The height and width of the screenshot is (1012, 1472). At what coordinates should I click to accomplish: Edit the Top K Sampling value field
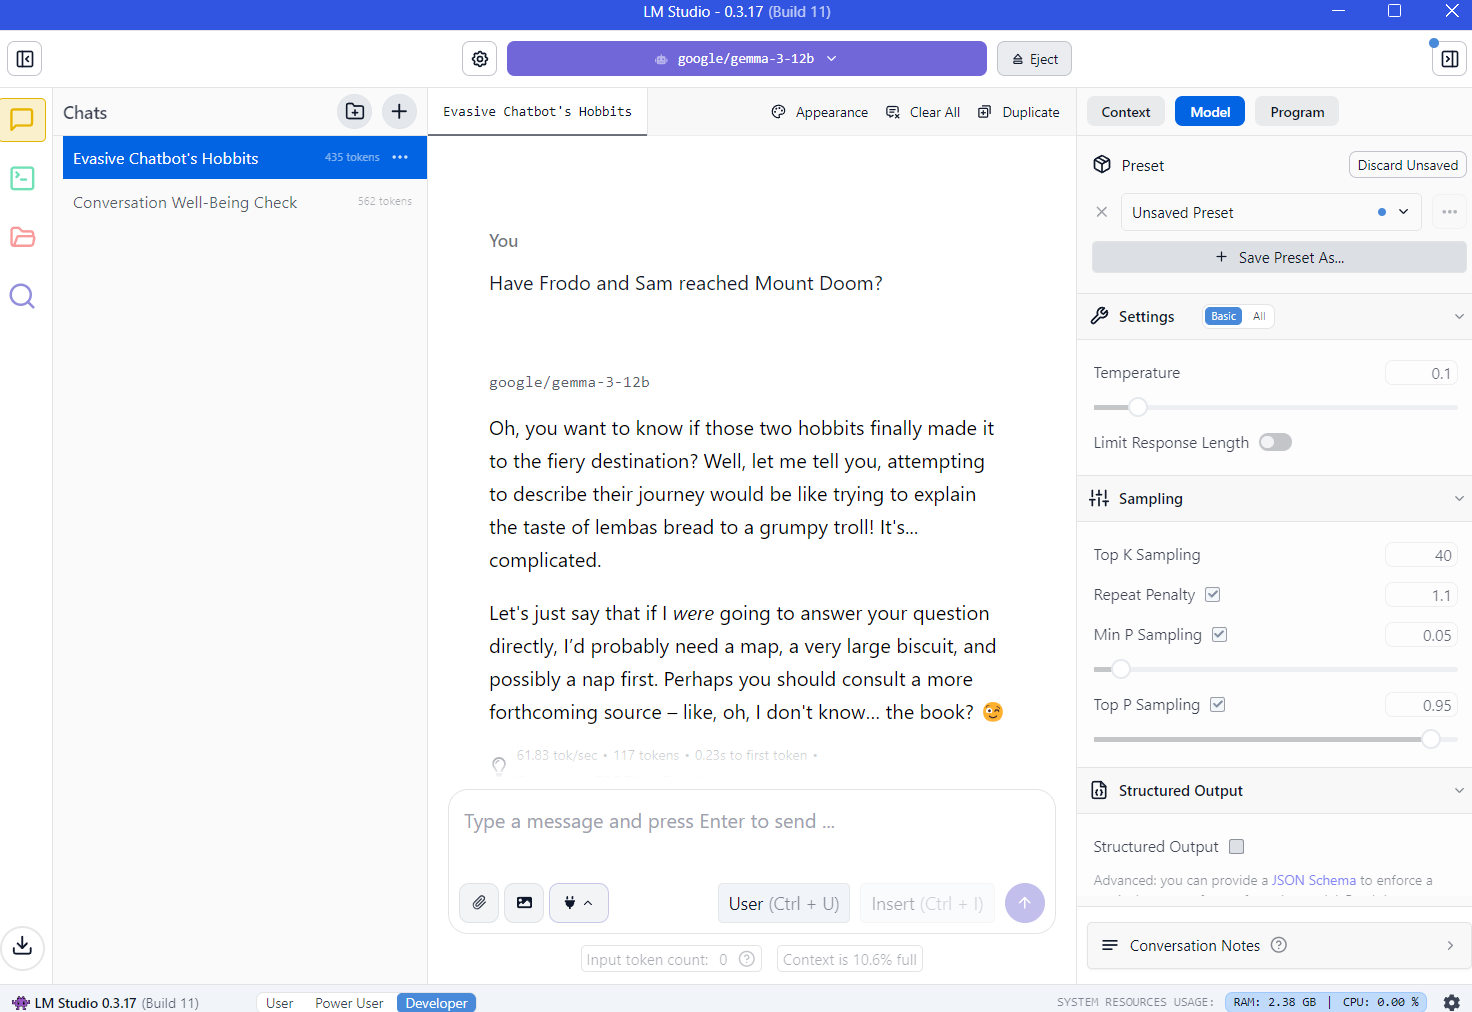coord(1421,555)
